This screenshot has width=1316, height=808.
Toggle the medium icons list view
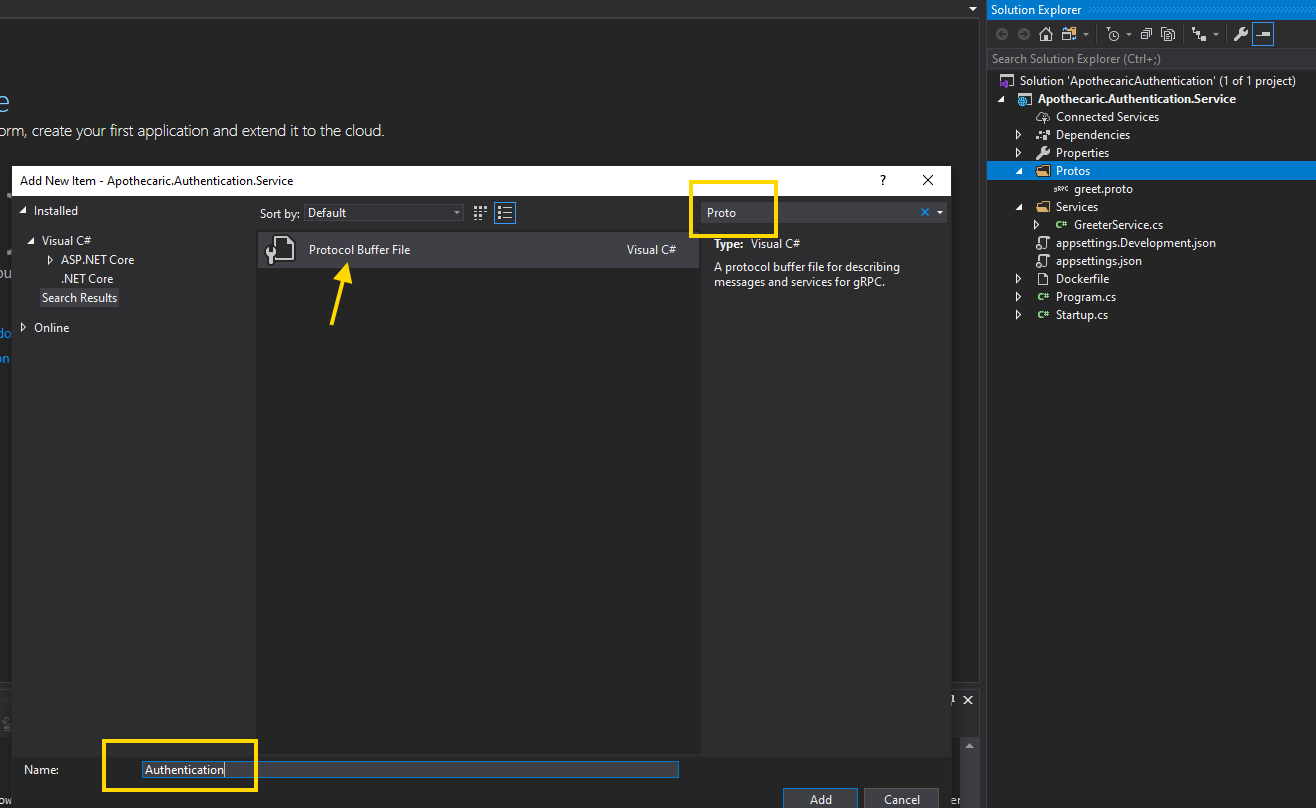click(505, 212)
